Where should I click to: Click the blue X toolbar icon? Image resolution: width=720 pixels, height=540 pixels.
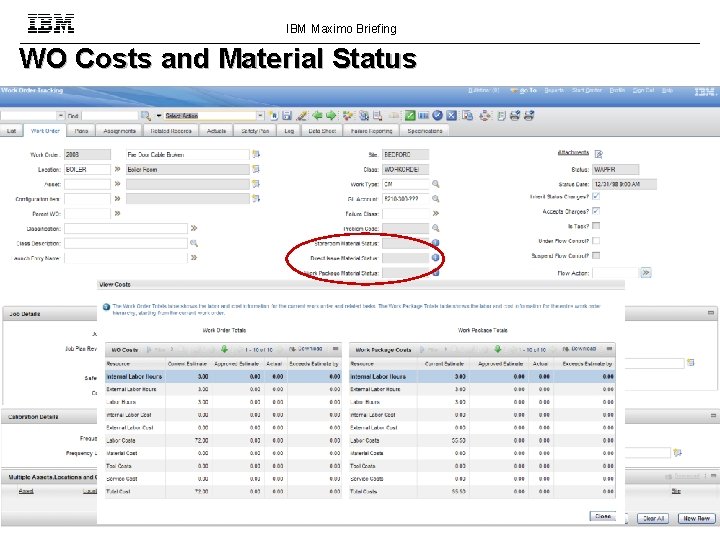pyautogui.click(x=451, y=116)
